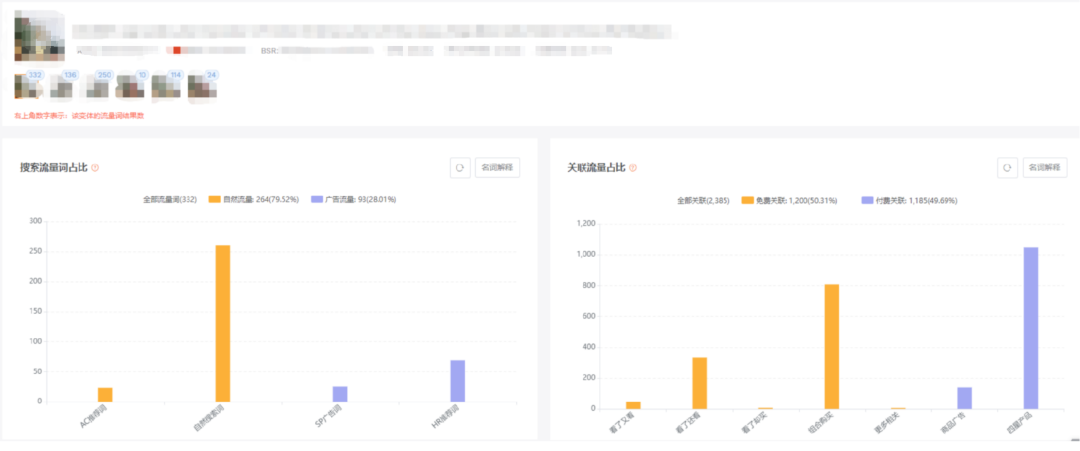
Task: Select the variant thumbnail with badge 332
Action: point(28,87)
